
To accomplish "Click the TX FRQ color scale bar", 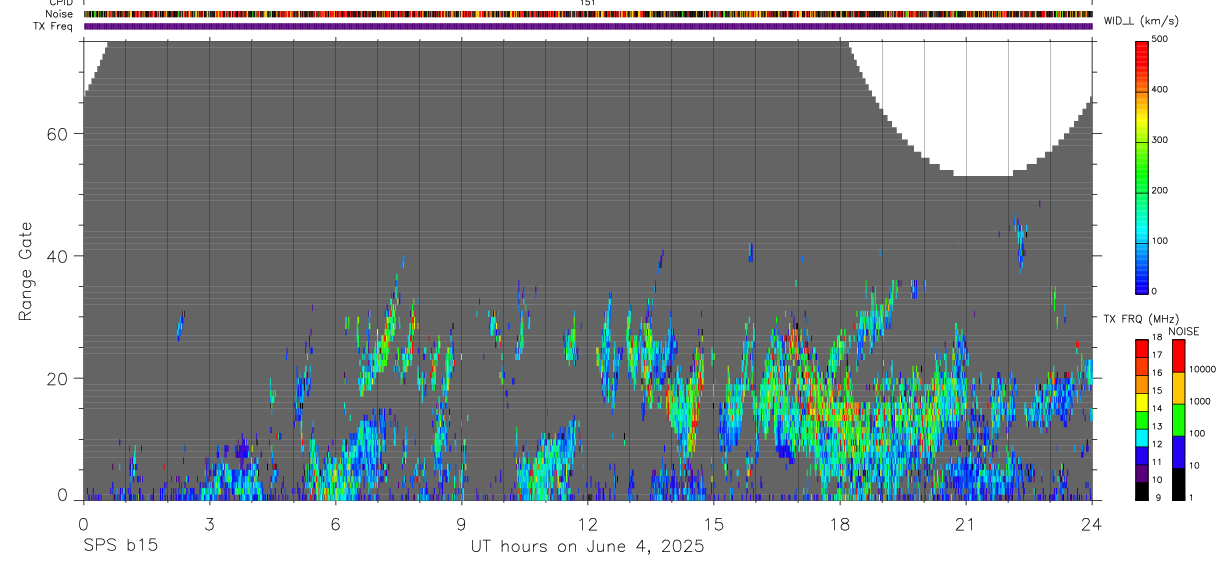I will tap(1143, 419).
